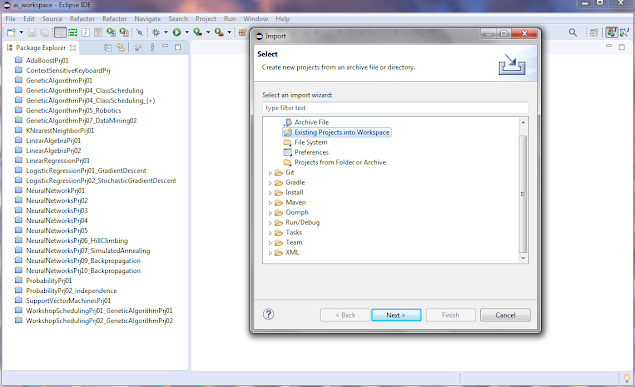
Task: Close the Package Explorer tab
Action: (x=73, y=48)
